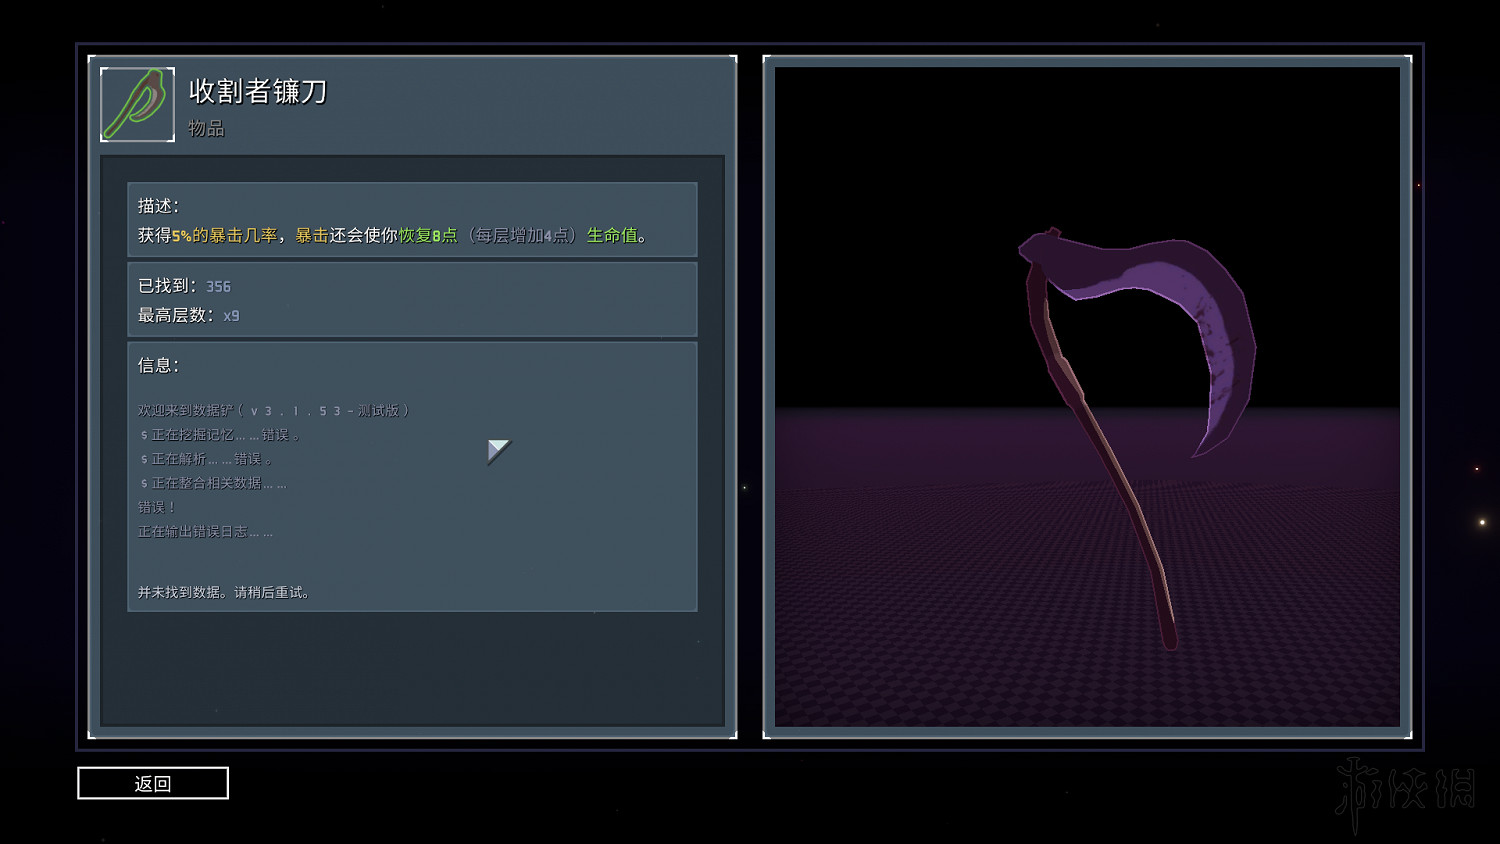The width and height of the screenshot is (1500, 844).
Task: Click the 收割者镰刀 item title
Action: (258, 91)
